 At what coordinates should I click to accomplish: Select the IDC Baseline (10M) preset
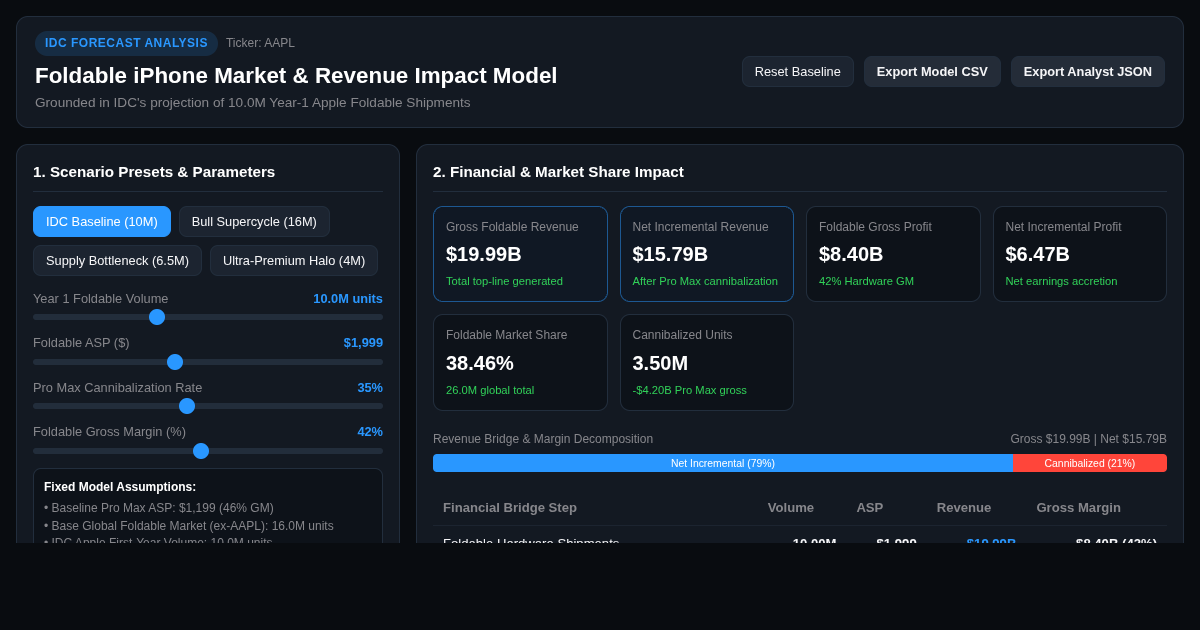pos(102,222)
